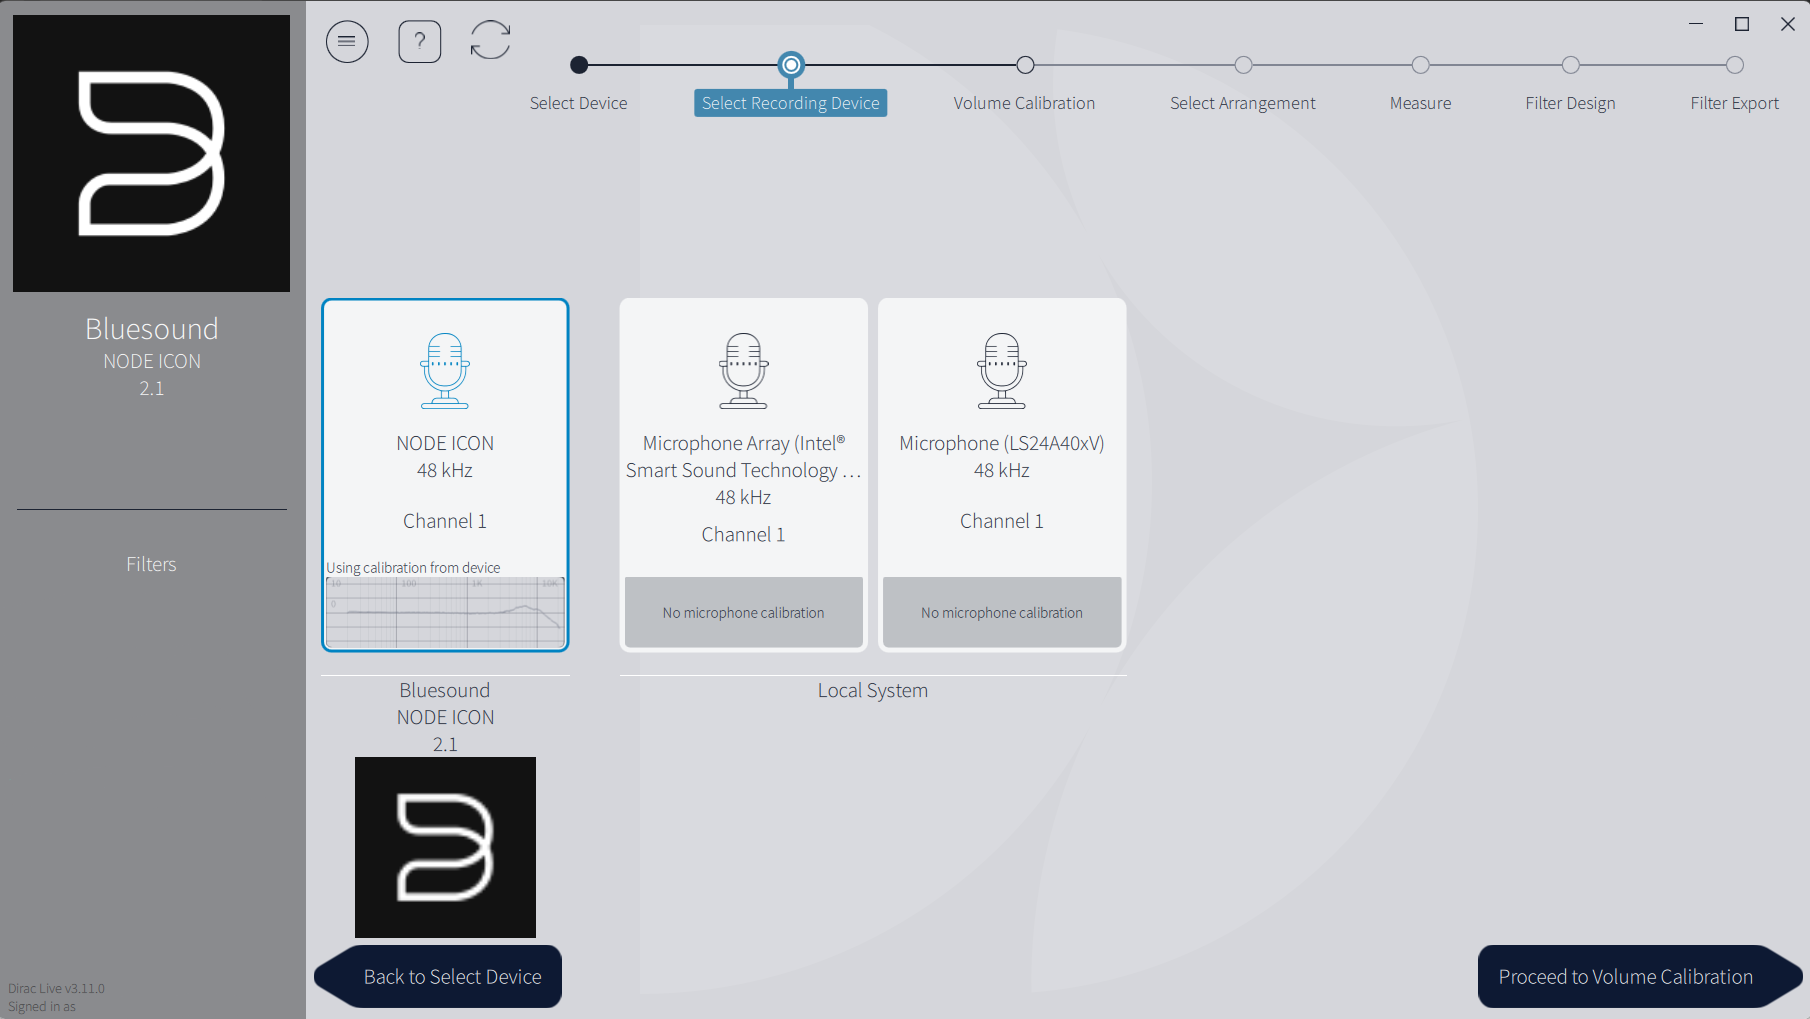Select the NODE ICON microphone icon
Image resolution: width=1810 pixels, height=1019 pixels.
pyautogui.click(x=445, y=371)
